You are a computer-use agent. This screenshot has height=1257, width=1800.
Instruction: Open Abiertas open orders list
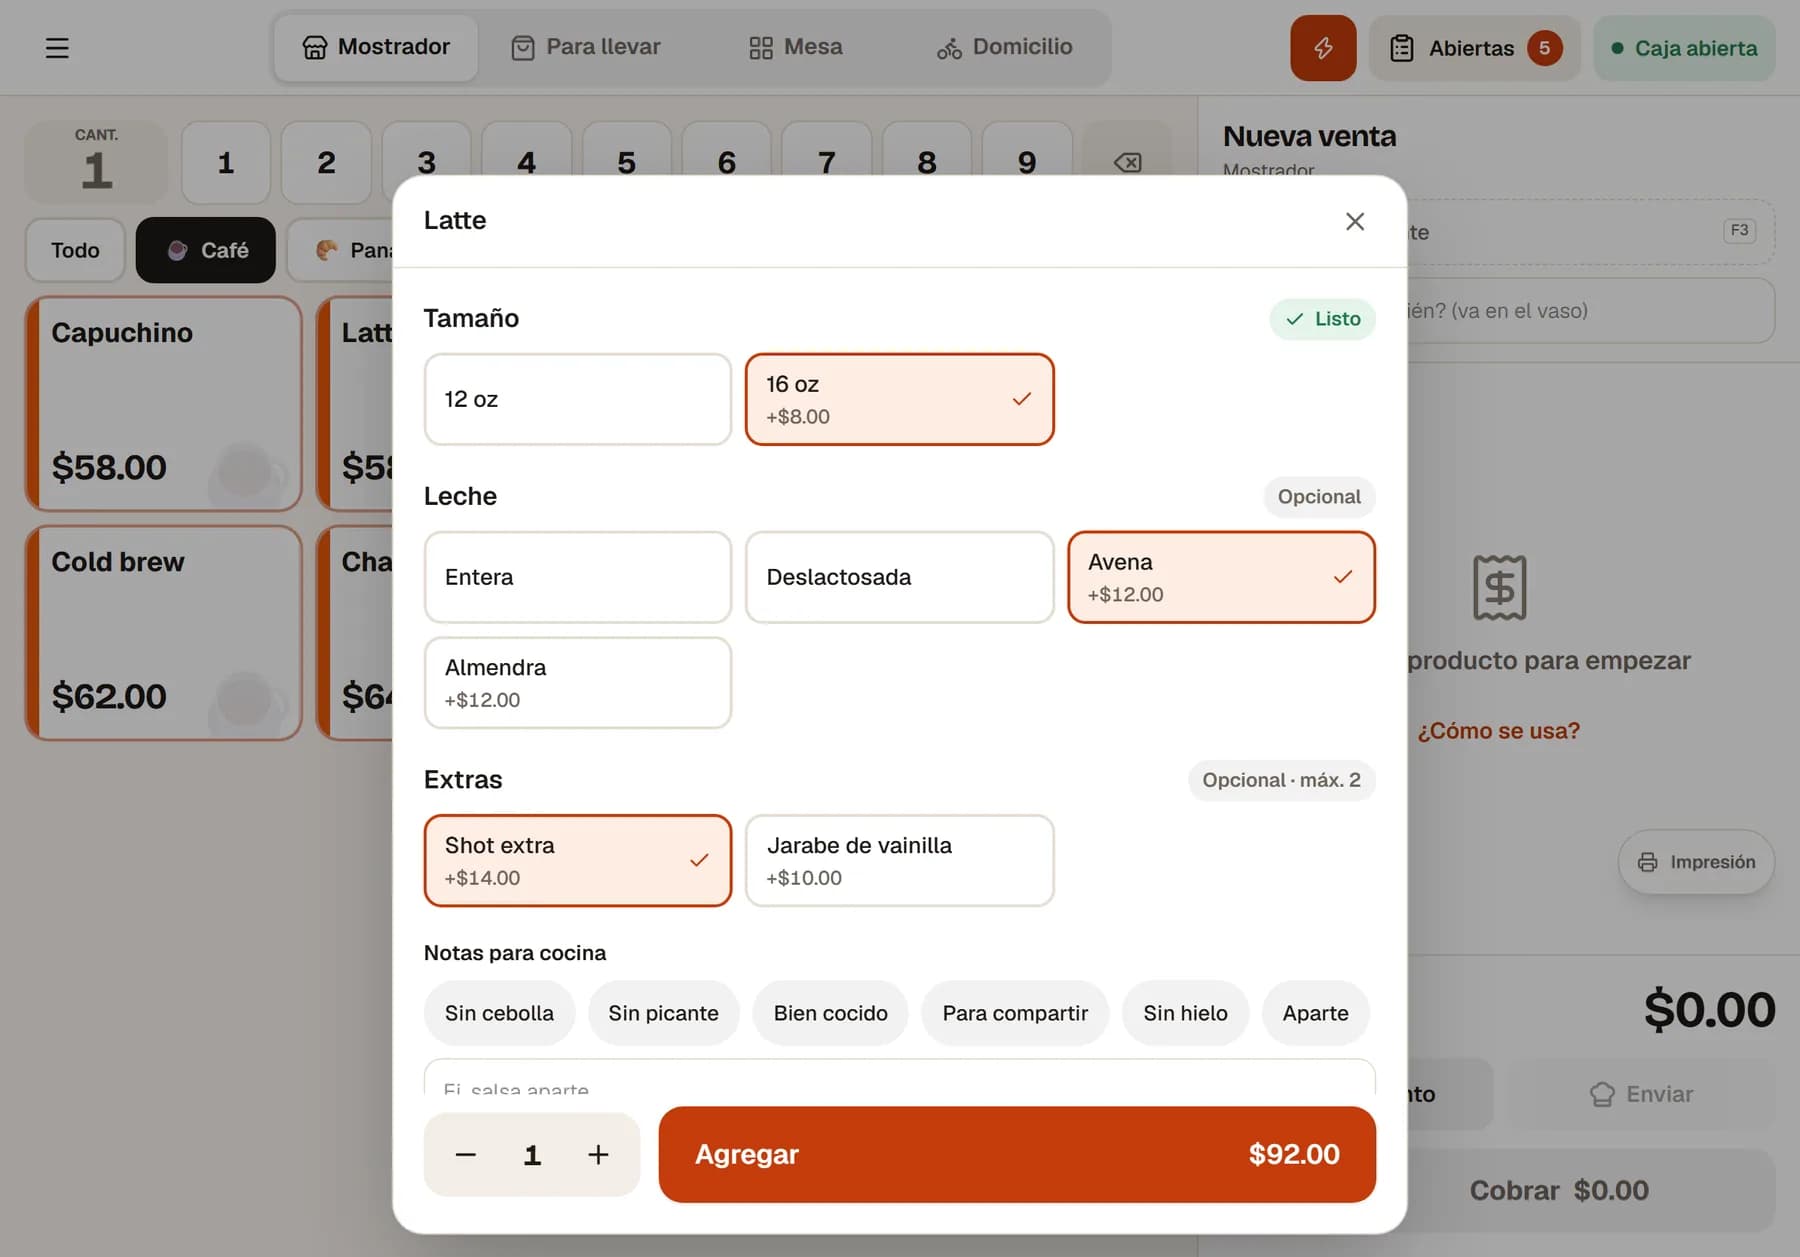click(1474, 48)
